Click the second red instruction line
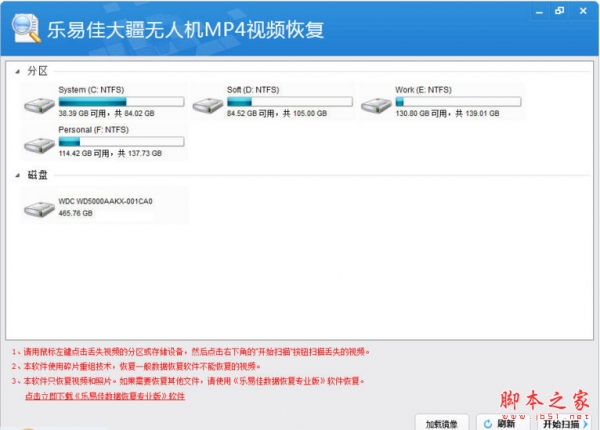The width and height of the screenshot is (600, 430). click(136, 366)
